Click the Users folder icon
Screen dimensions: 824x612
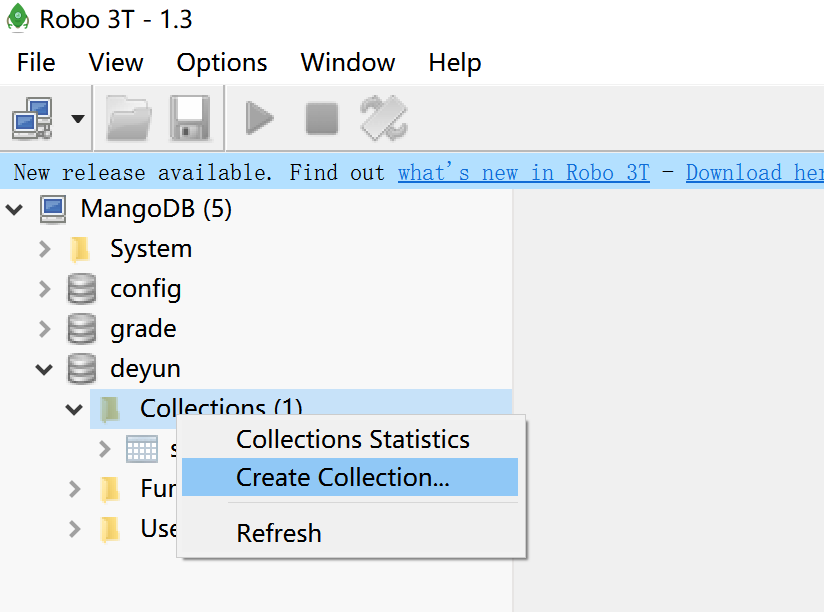110,529
